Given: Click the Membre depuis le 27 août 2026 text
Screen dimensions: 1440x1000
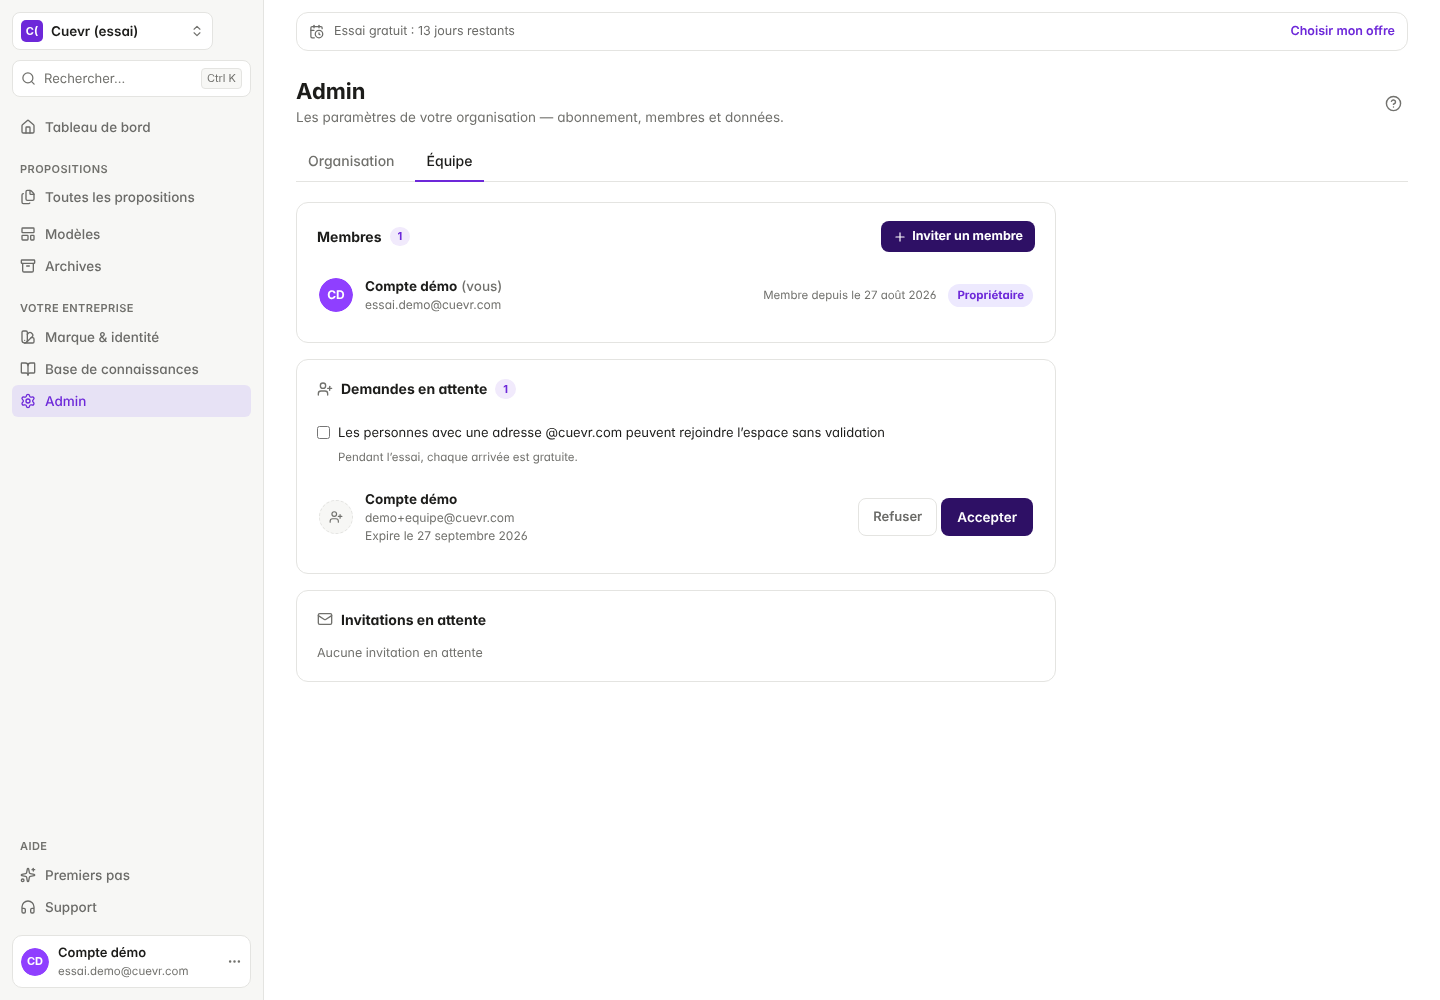Looking at the screenshot, I should [x=849, y=295].
